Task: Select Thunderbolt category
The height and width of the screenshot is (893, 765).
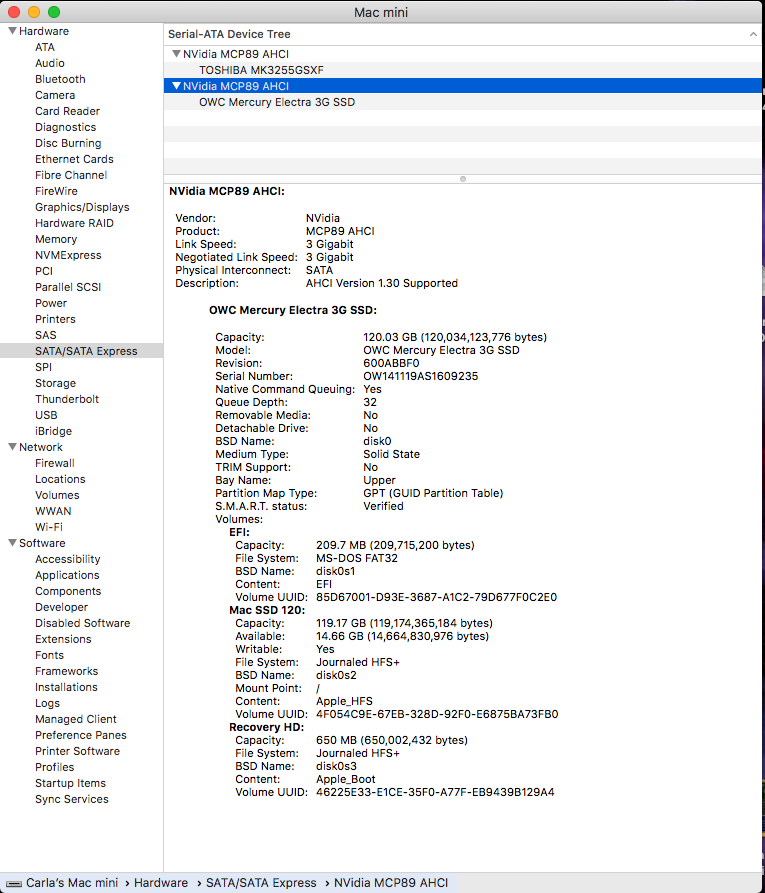Action: (x=67, y=399)
